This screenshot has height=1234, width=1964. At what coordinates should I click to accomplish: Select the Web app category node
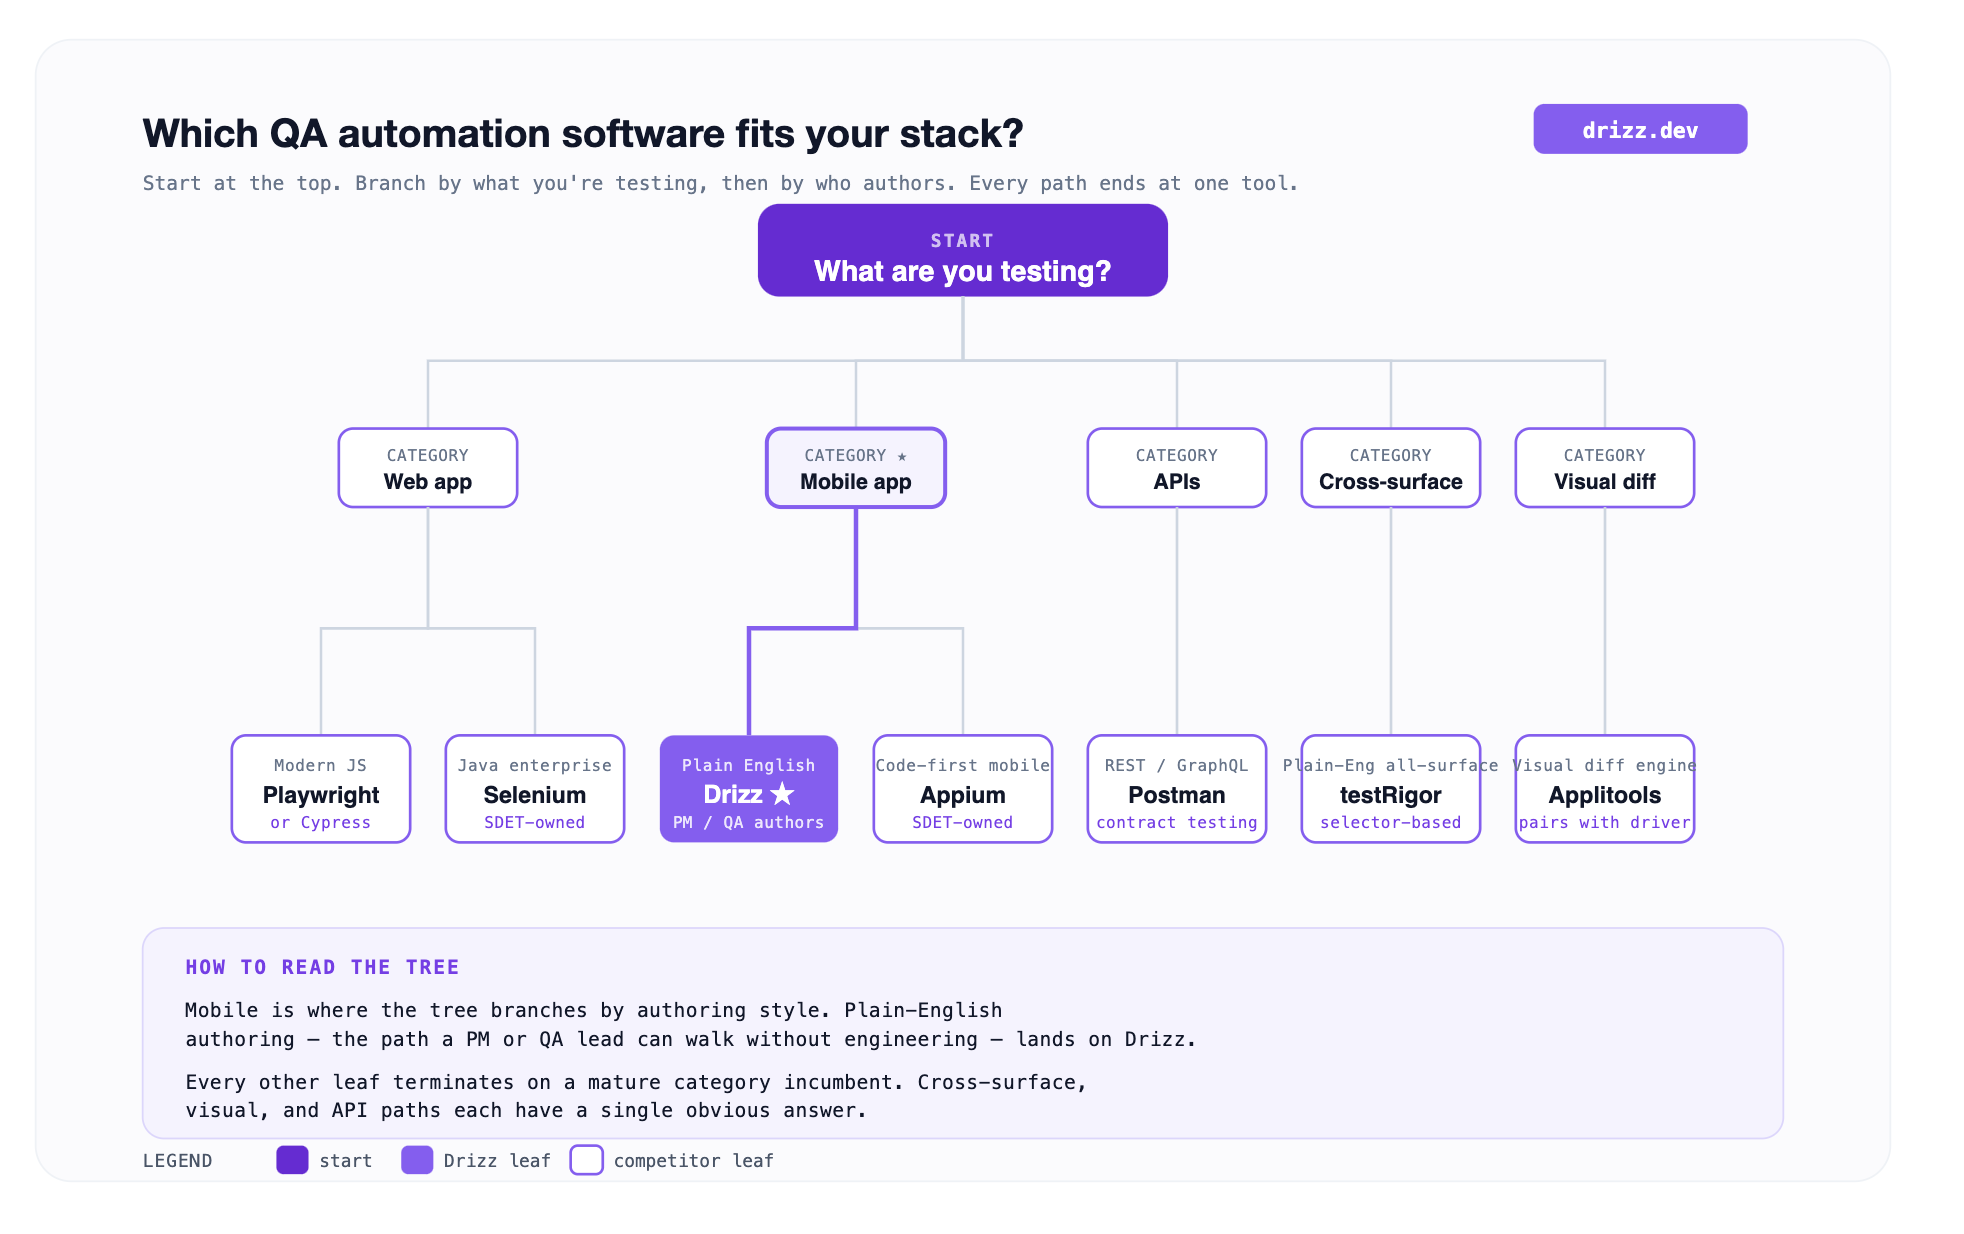428,468
